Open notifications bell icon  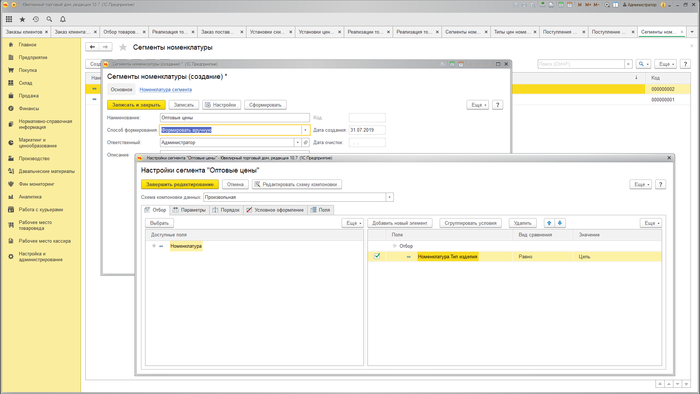coord(63,19)
